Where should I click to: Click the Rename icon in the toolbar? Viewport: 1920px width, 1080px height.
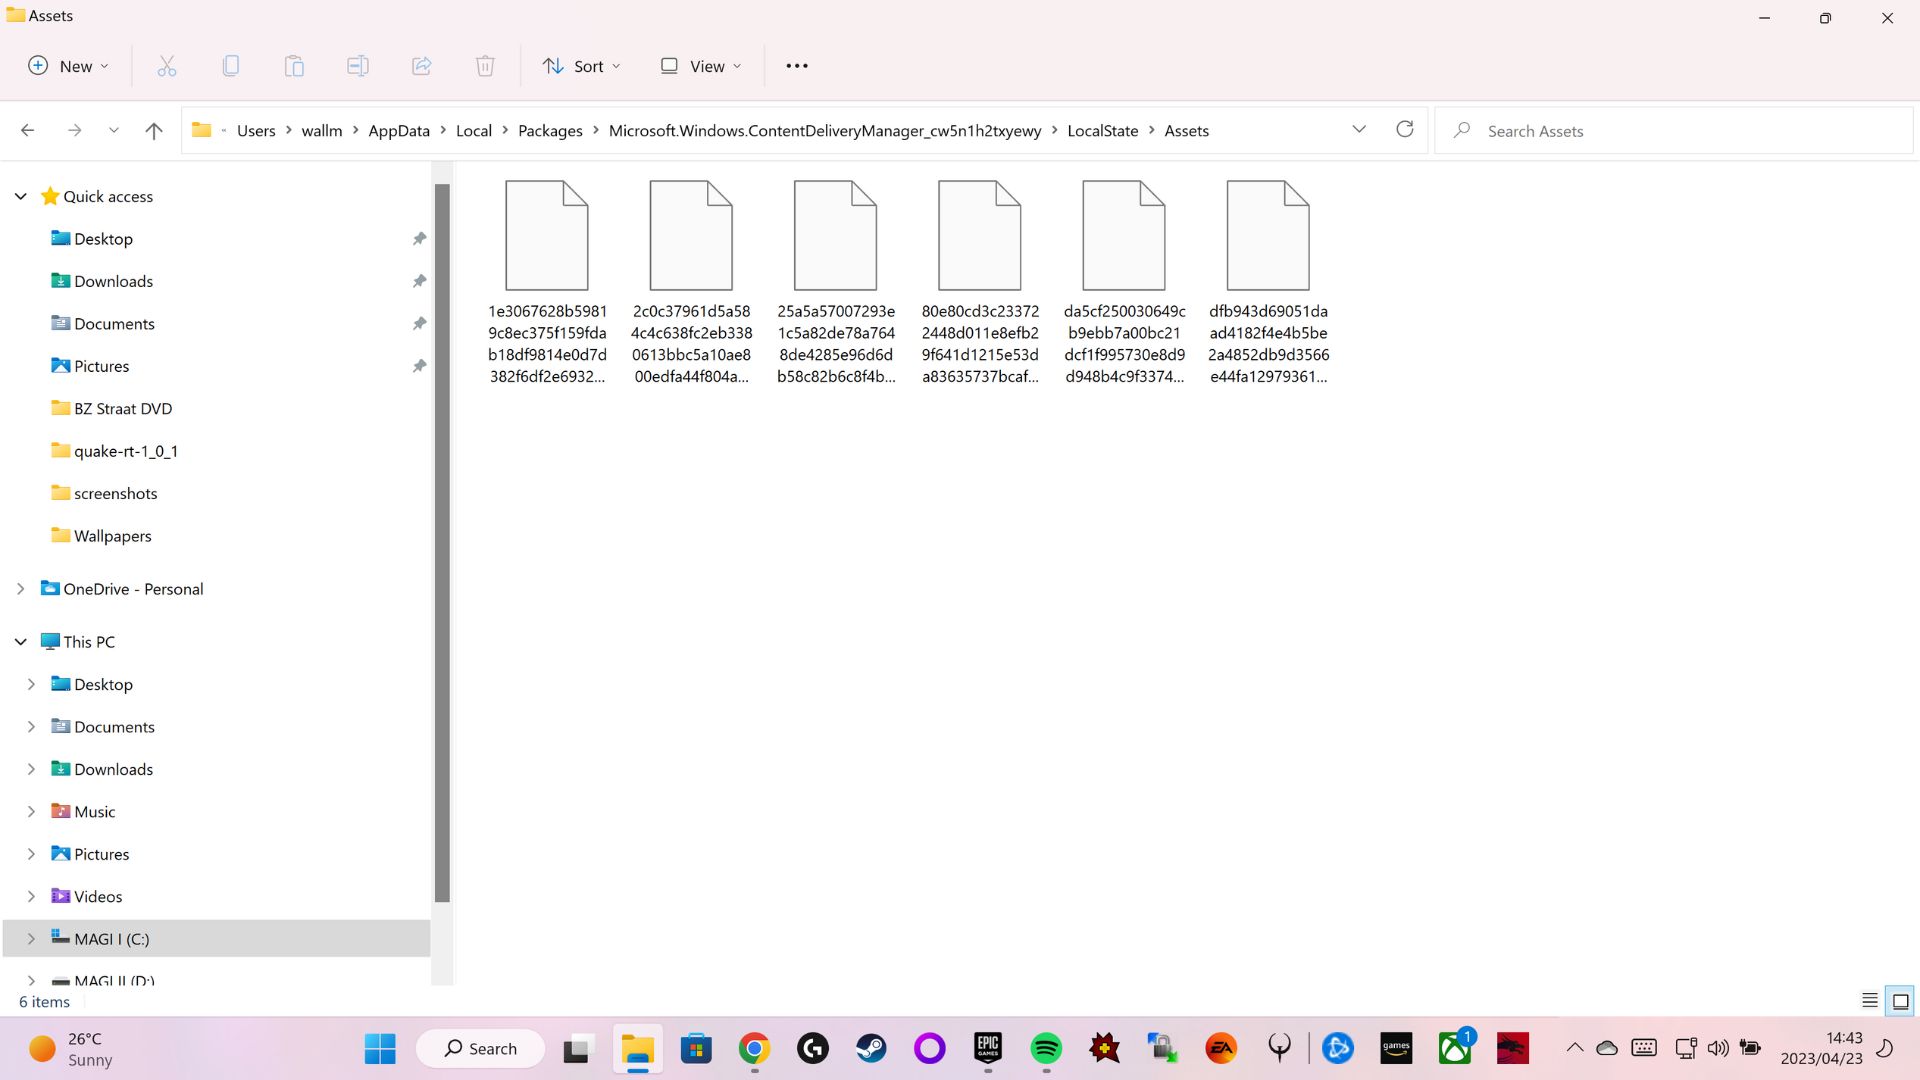click(x=358, y=65)
